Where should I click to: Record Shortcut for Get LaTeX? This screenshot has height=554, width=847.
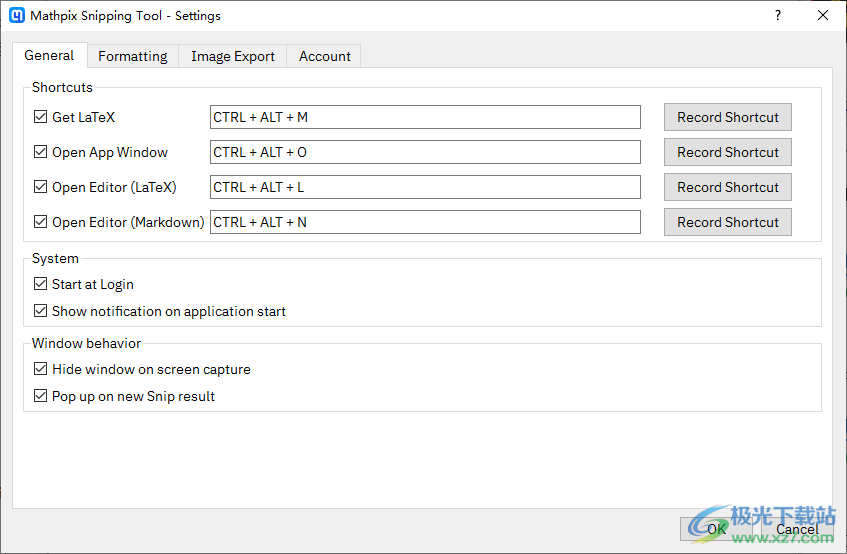point(728,117)
